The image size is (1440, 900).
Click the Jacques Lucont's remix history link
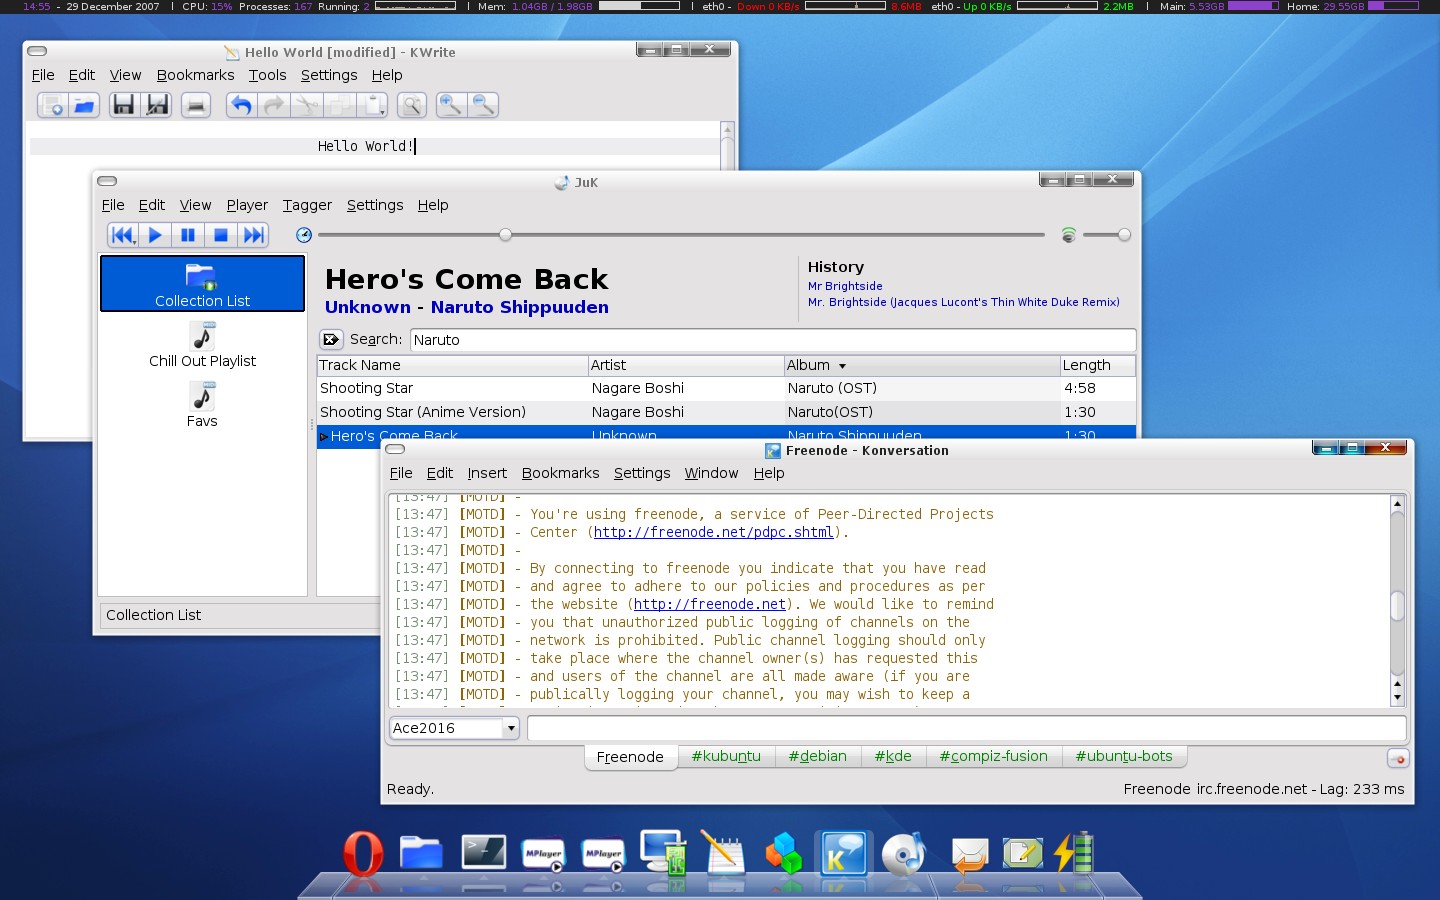coord(963,302)
